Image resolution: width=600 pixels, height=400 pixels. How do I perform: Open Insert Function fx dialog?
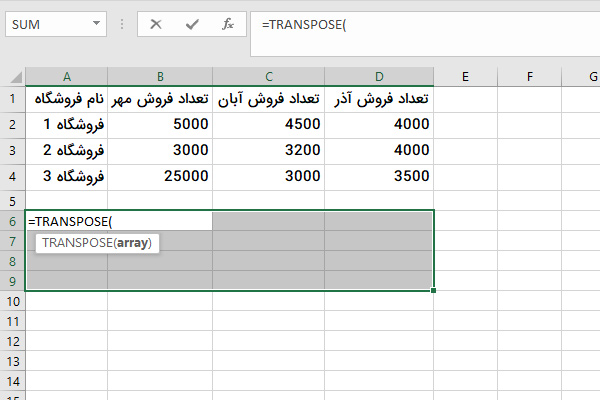point(228,24)
